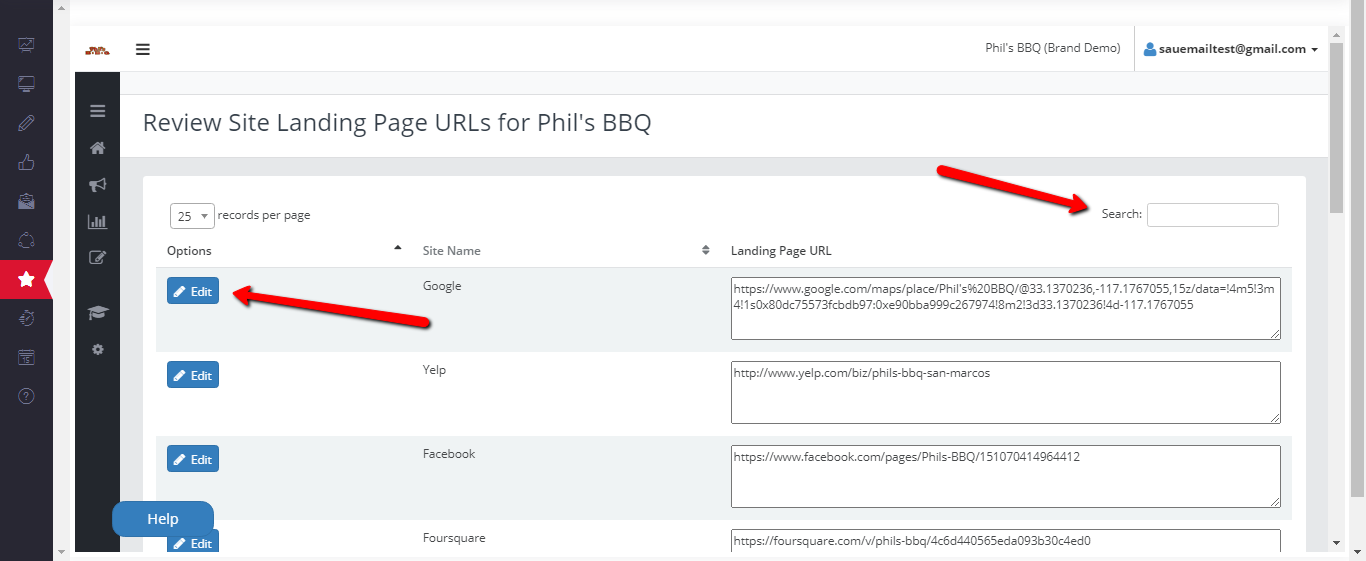
Task: Click the Edit button for Google
Action: click(193, 291)
